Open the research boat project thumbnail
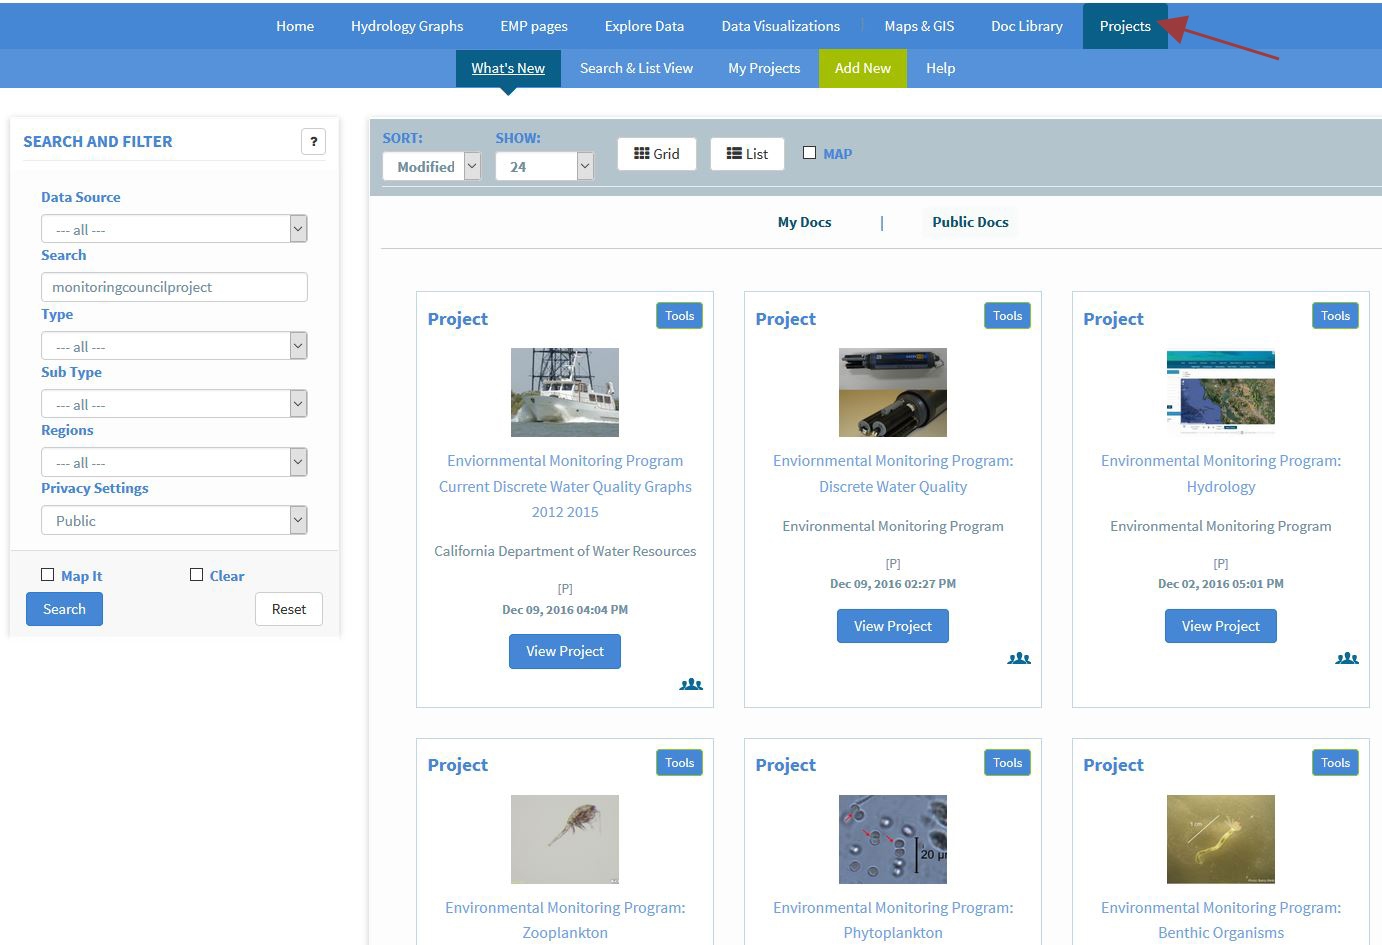 [564, 392]
